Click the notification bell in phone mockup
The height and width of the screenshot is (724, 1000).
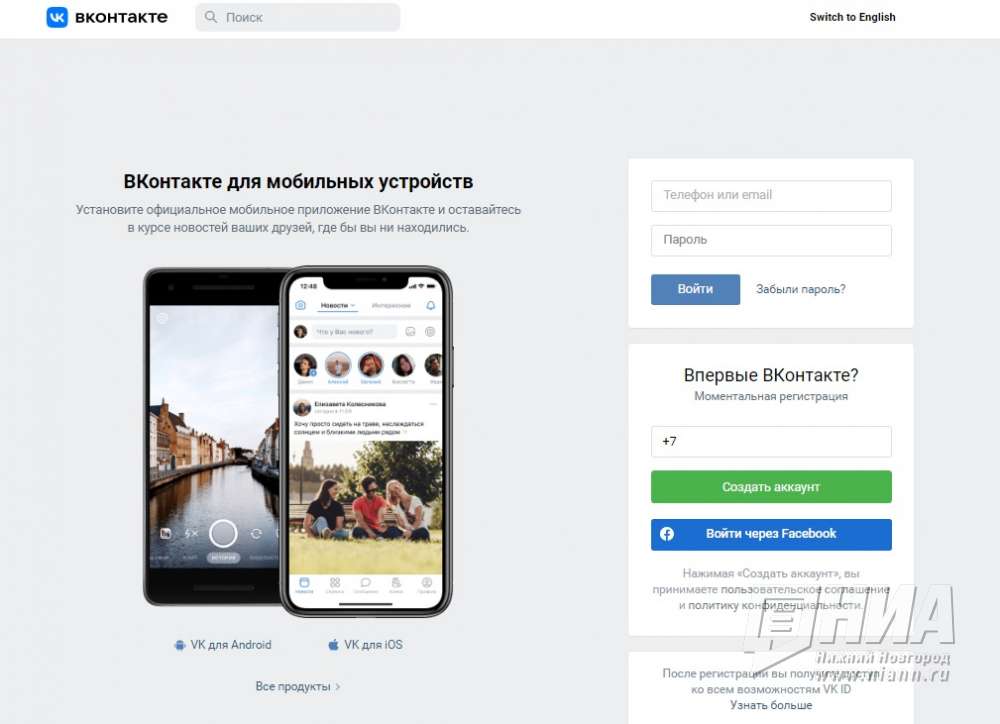coord(430,306)
